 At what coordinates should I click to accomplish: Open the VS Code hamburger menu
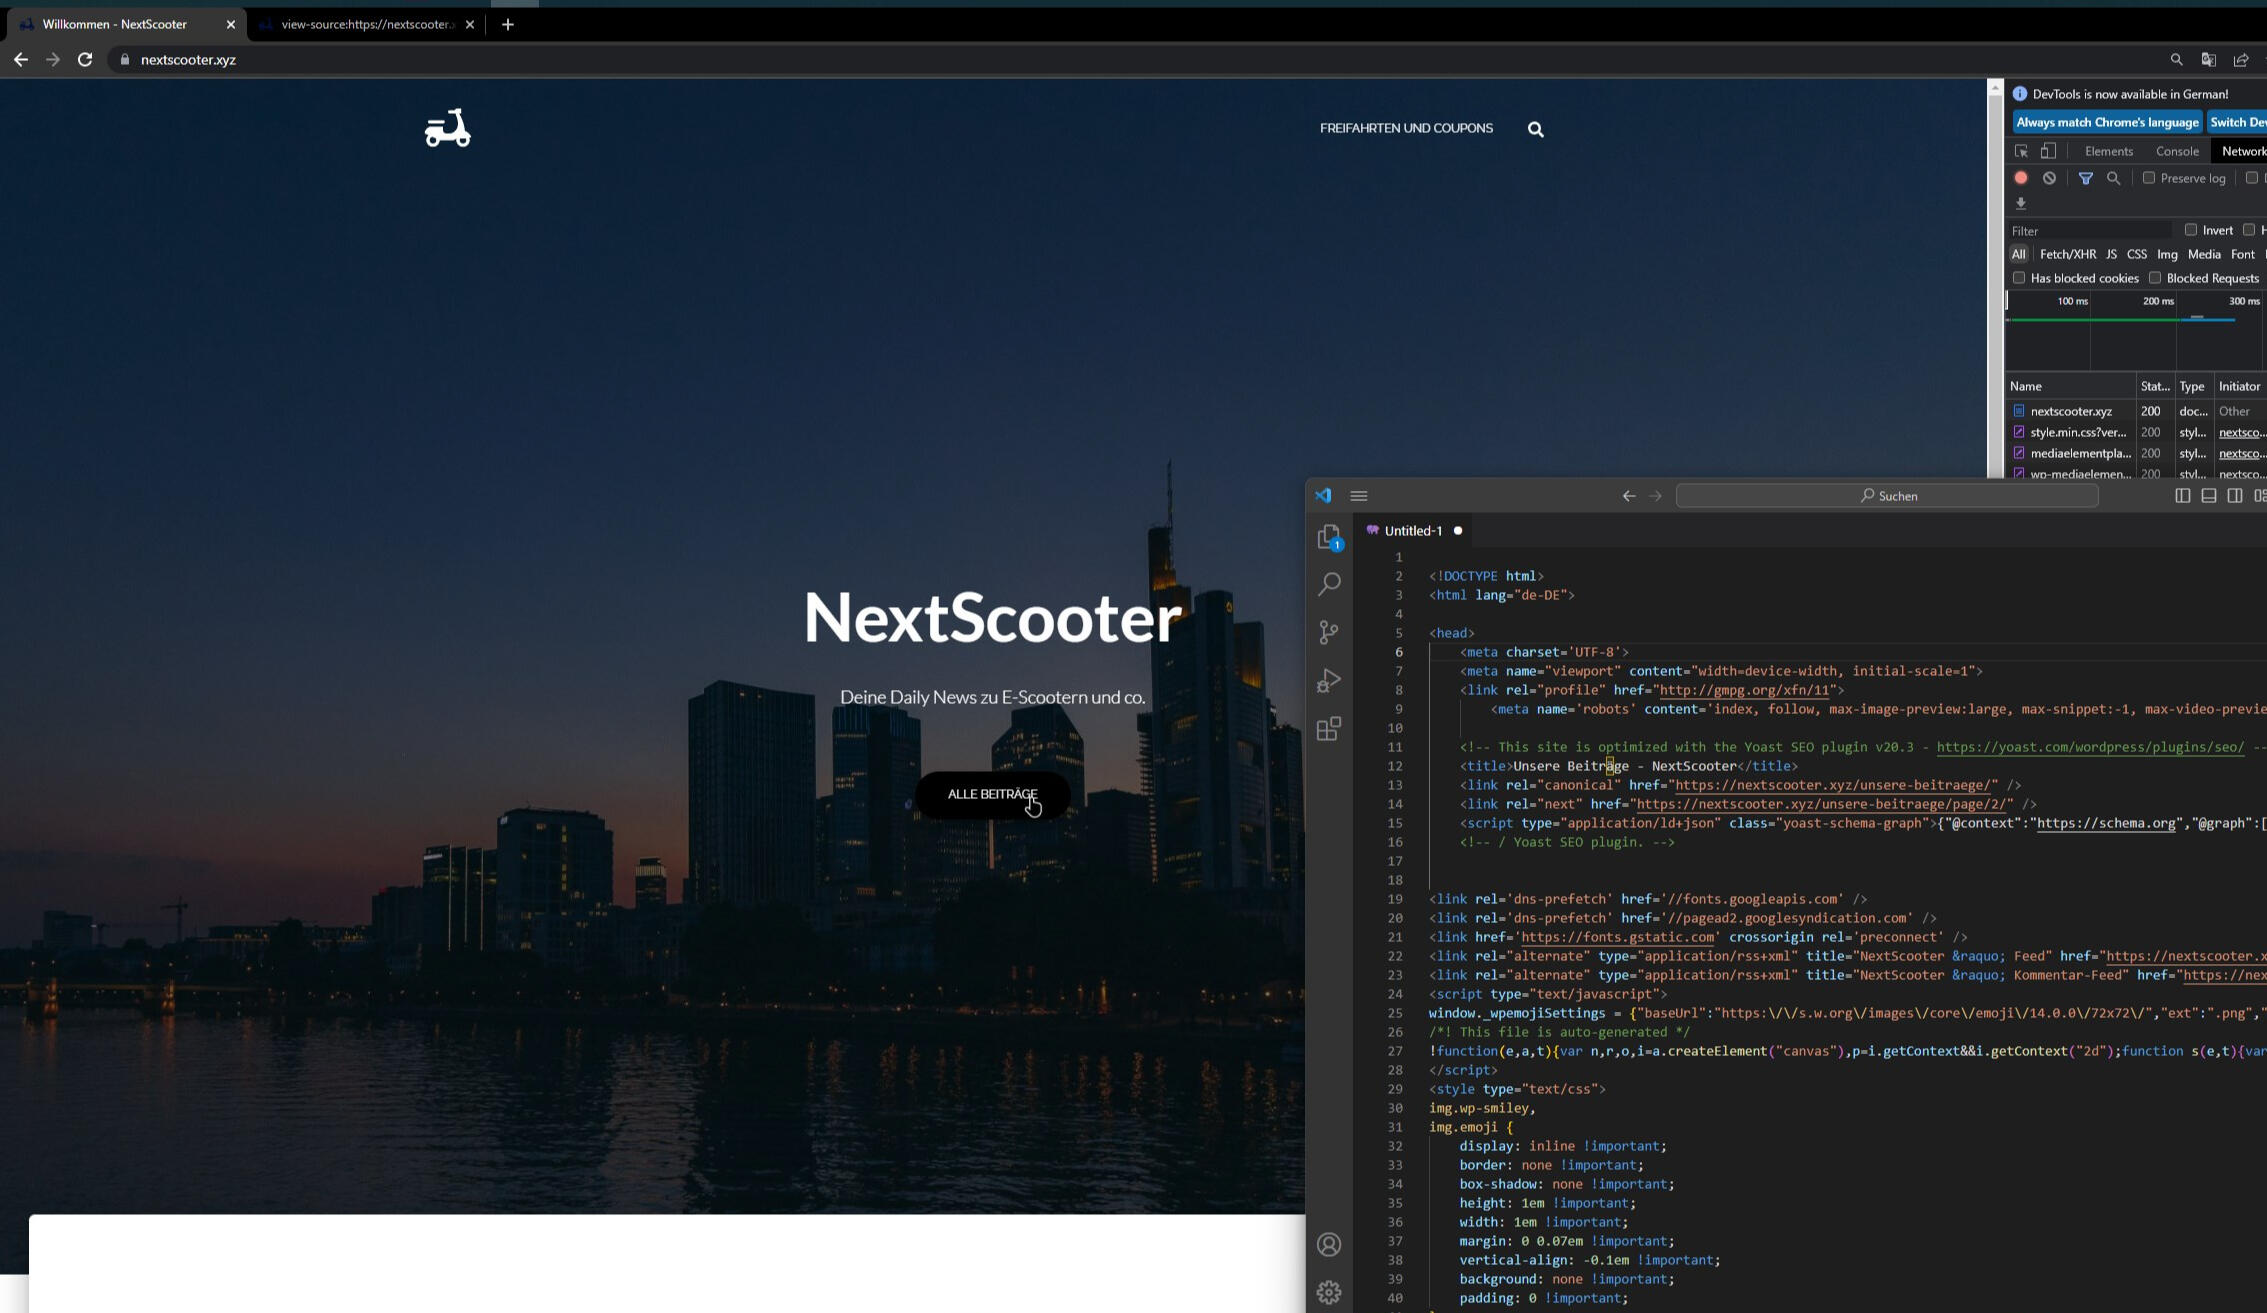coord(1358,496)
